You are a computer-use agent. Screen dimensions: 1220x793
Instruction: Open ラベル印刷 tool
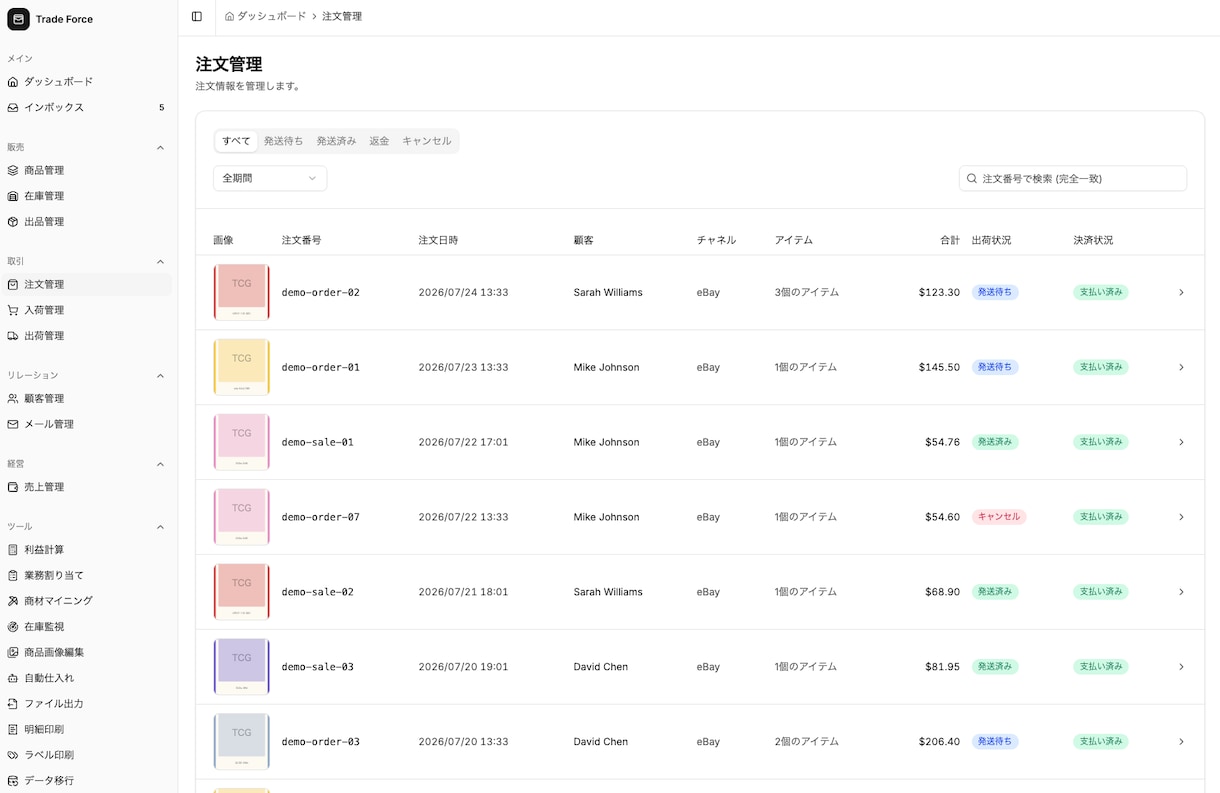point(88,755)
